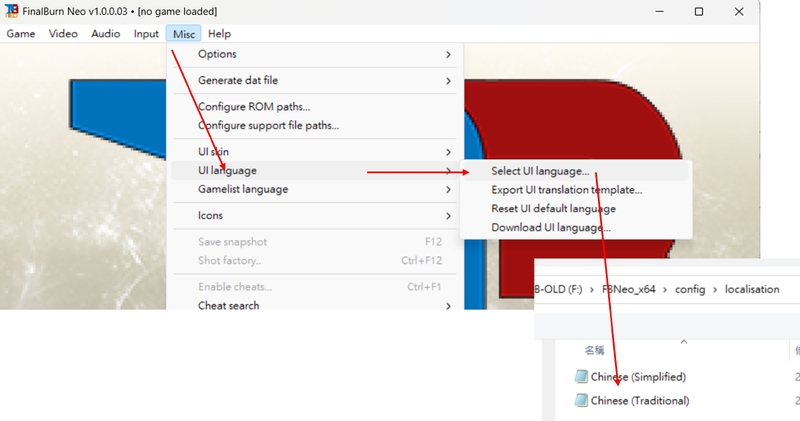Click Export UI translation template...
The width and height of the screenshot is (800, 421).
point(576,190)
